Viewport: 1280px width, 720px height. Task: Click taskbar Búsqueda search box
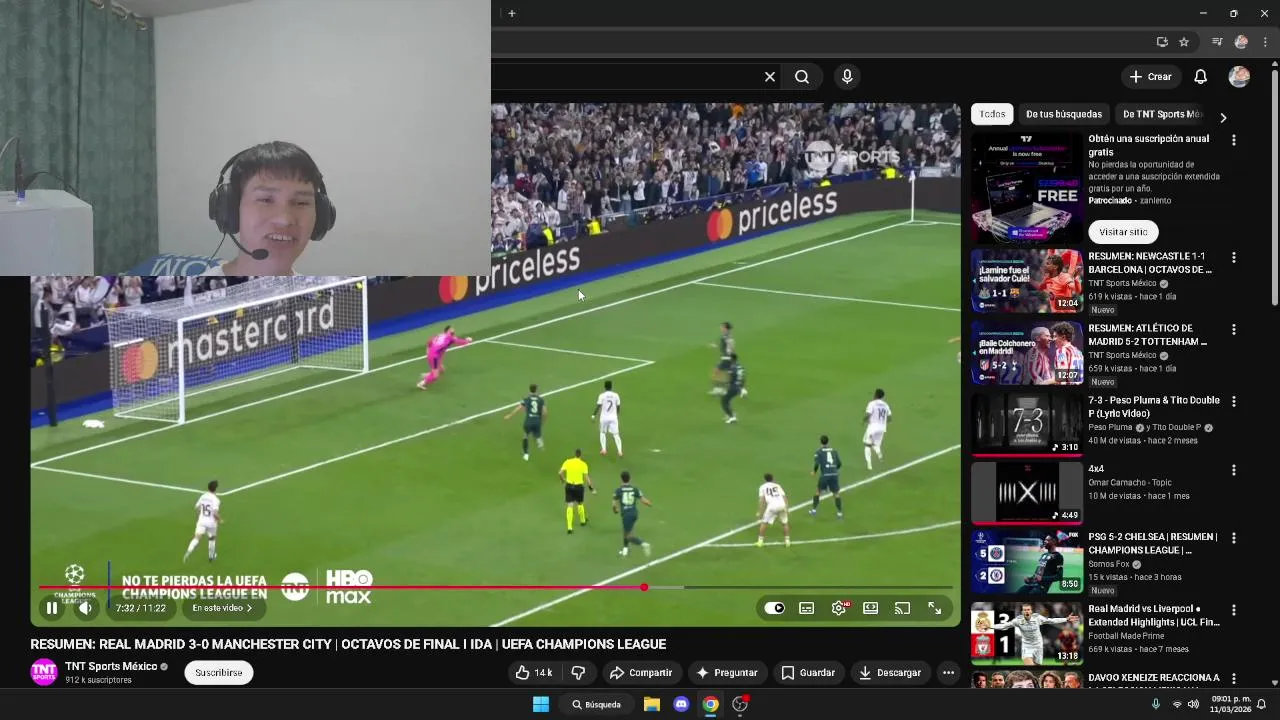[597, 704]
